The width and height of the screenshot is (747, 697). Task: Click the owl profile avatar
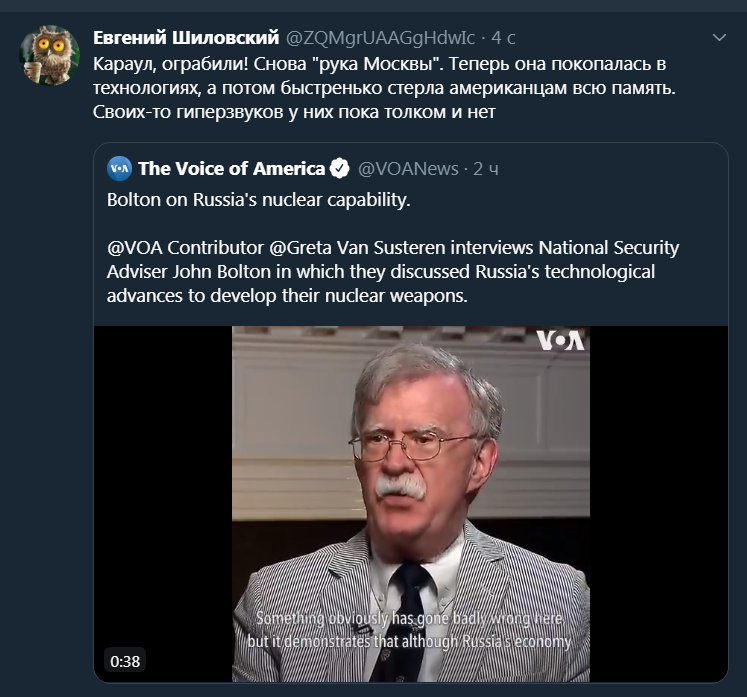[x=50, y=56]
